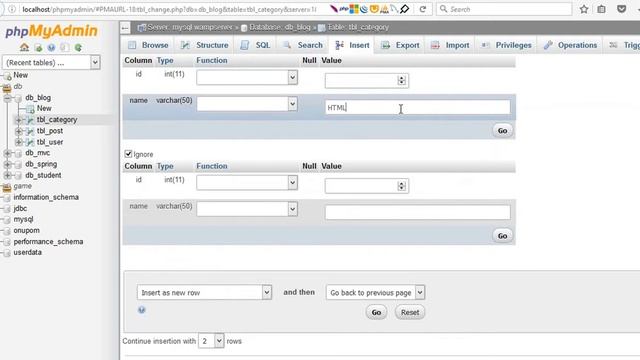Click the log out icon beside home

(38, 48)
